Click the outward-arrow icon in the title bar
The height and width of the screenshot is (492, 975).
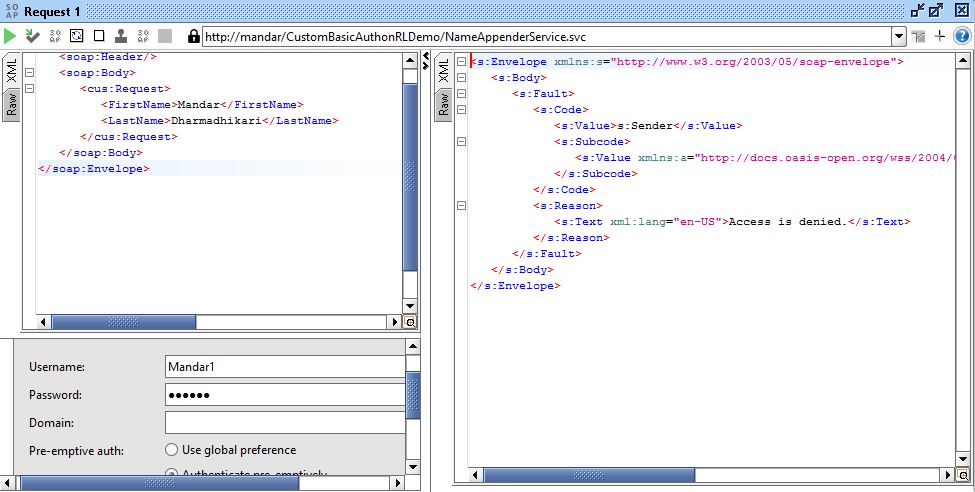[x=936, y=11]
